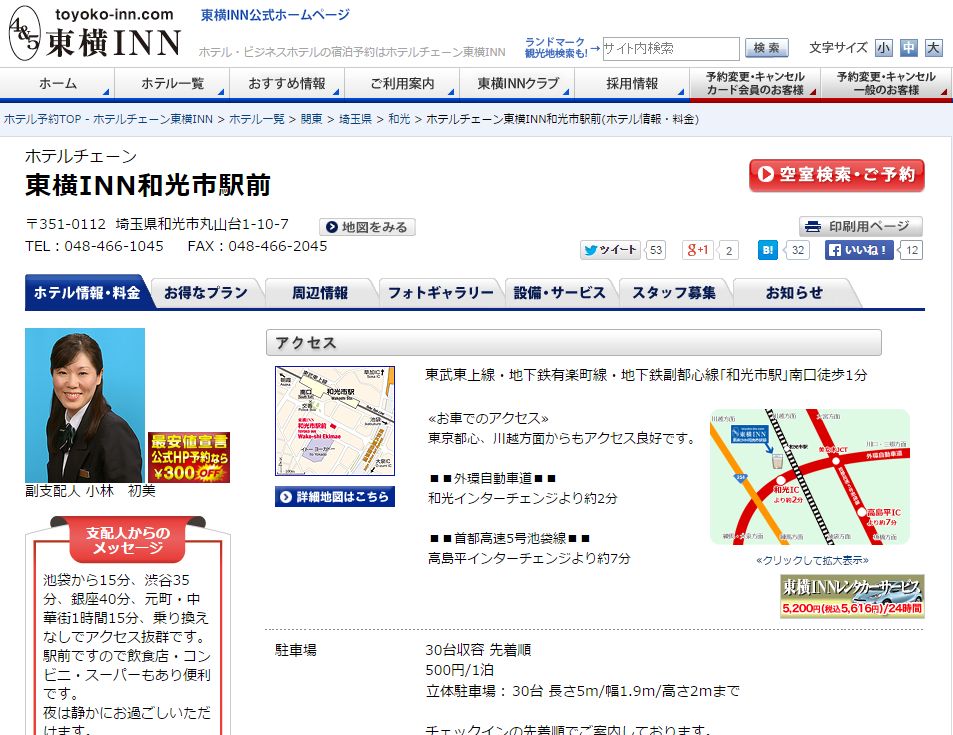Open the おすすめ情報 navigation menu

tap(287, 84)
